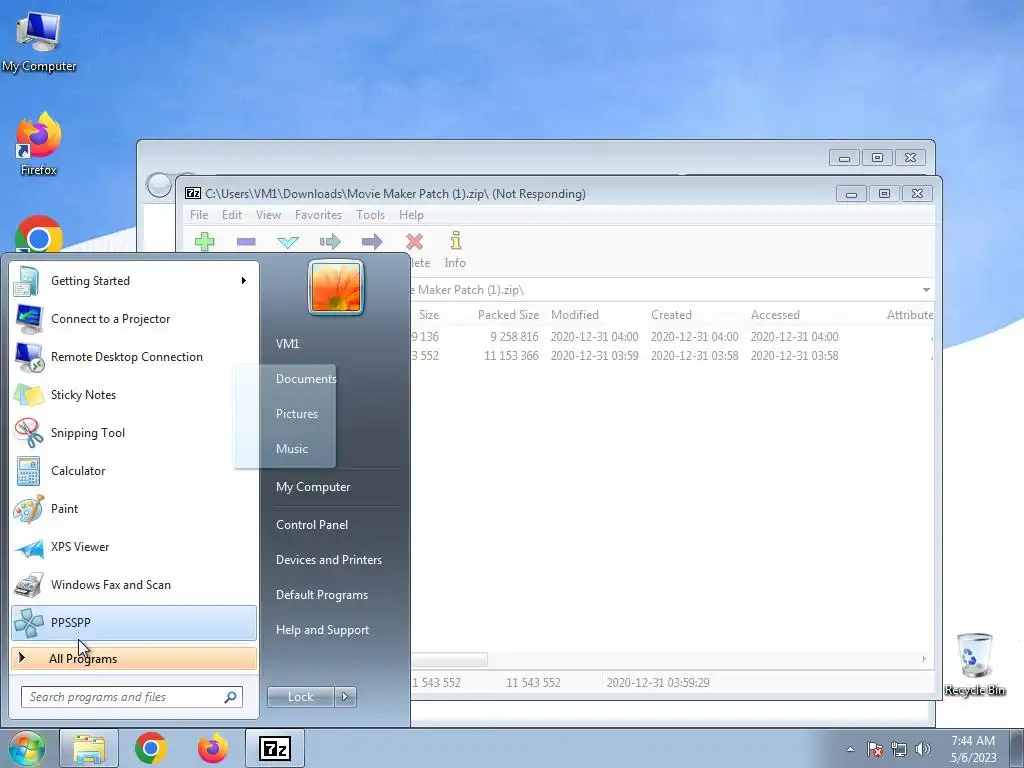Viewport: 1024px width, 768px height.
Task: Open Firefox from the taskbar
Action: (213, 748)
